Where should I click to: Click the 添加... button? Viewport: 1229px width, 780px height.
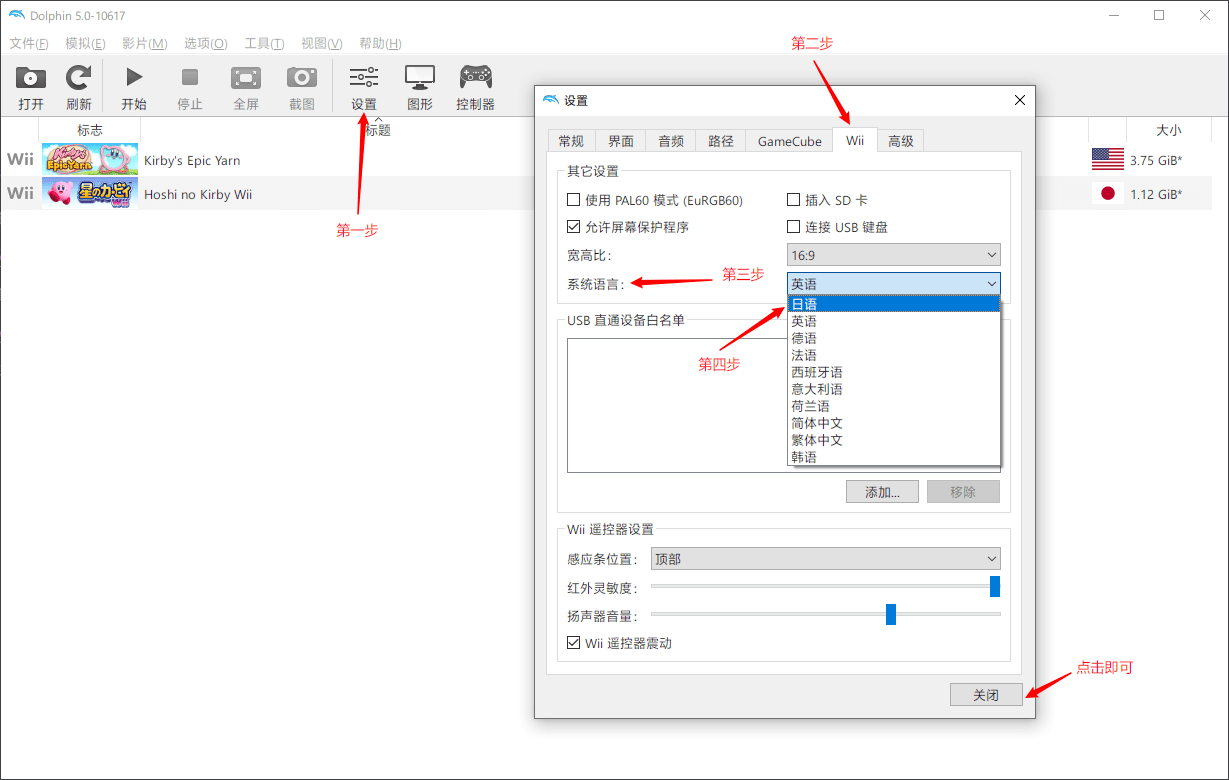pyautogui.click(x=882, y=492)
